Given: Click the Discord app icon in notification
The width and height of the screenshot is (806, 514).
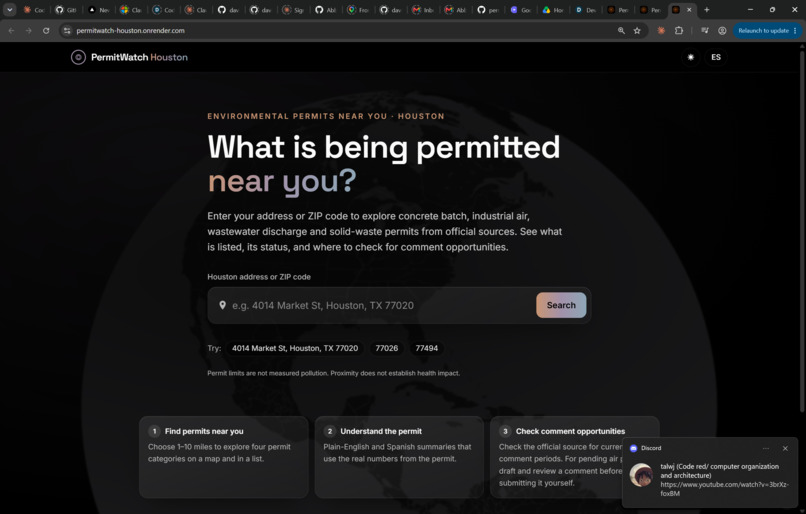Looking at the screenshot, I should point(633,448).
